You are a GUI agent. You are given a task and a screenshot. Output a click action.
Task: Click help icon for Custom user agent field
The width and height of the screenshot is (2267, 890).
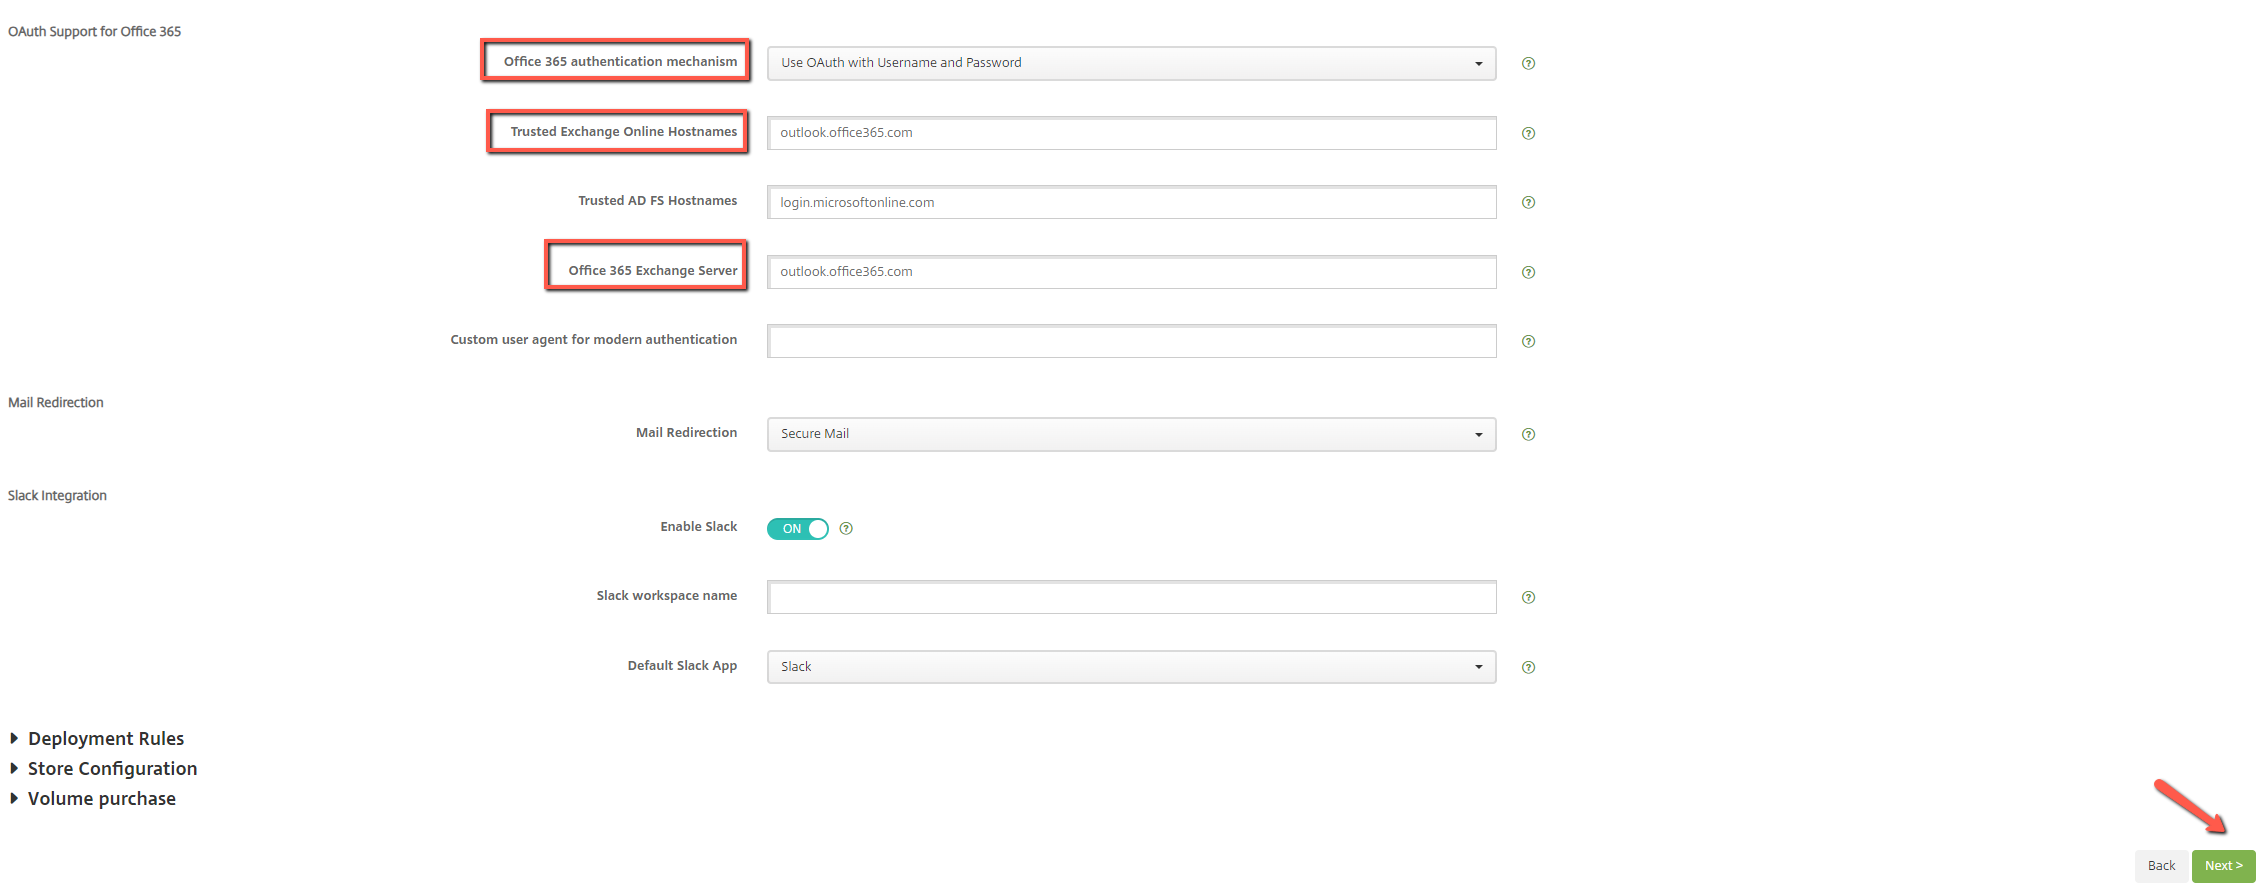coord(1528,341)
